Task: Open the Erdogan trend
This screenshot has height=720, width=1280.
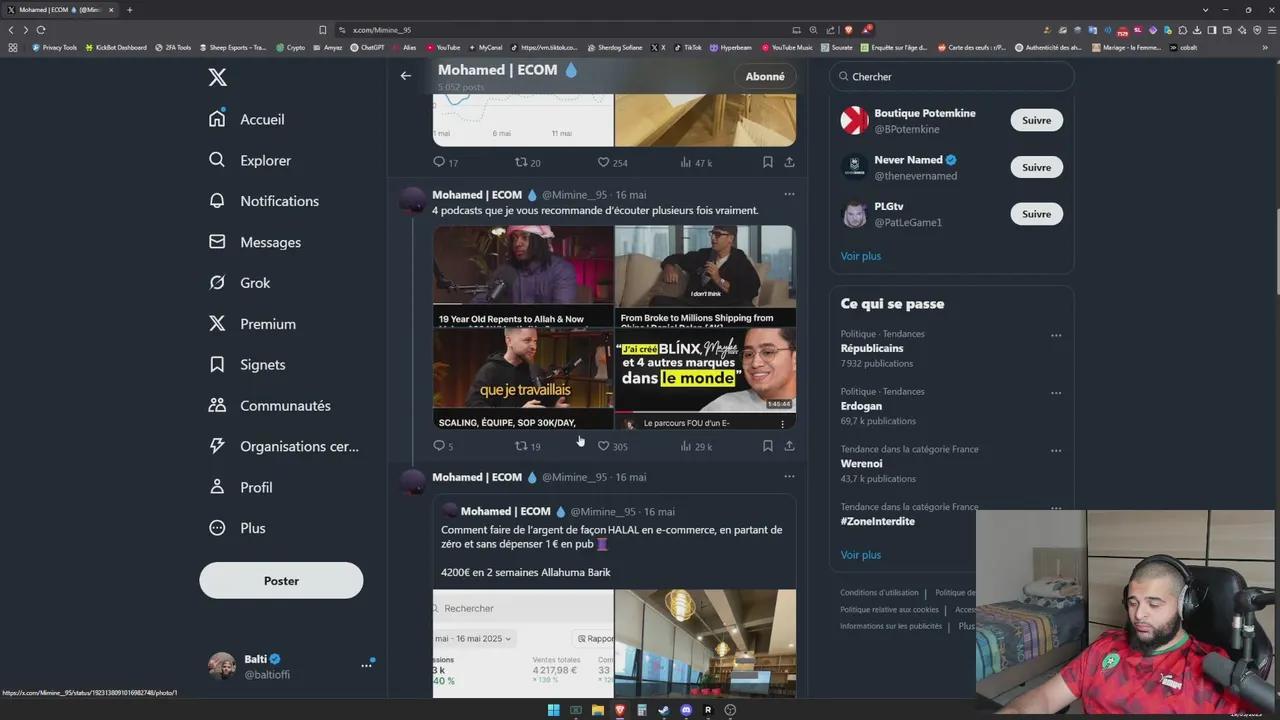Action: 861,406
